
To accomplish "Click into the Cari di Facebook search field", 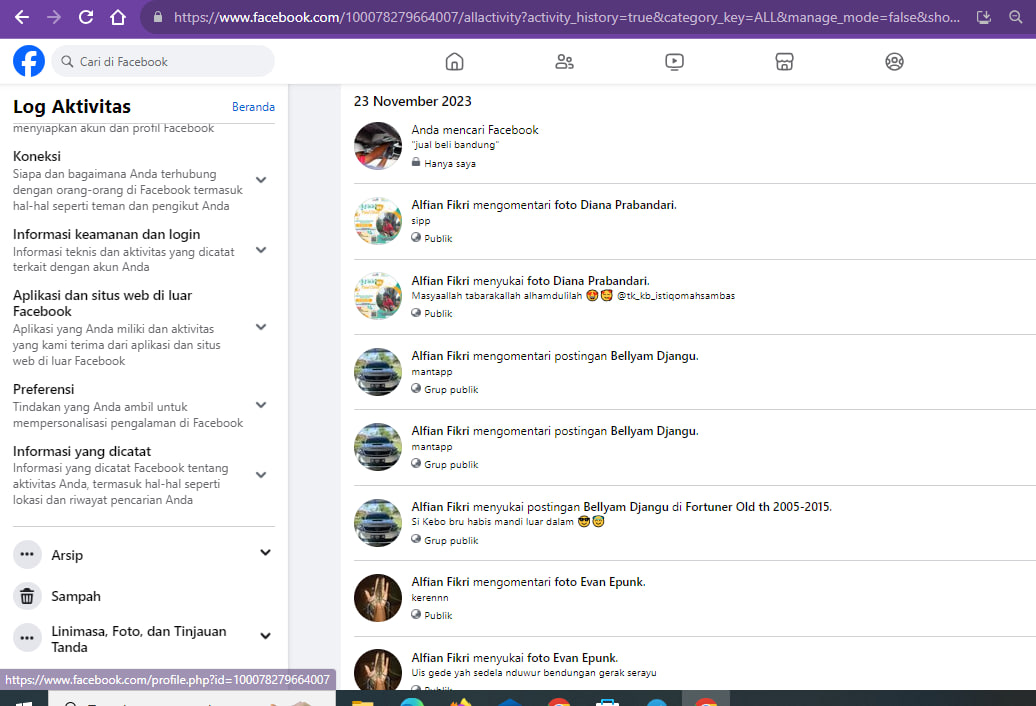I will 163,61.
